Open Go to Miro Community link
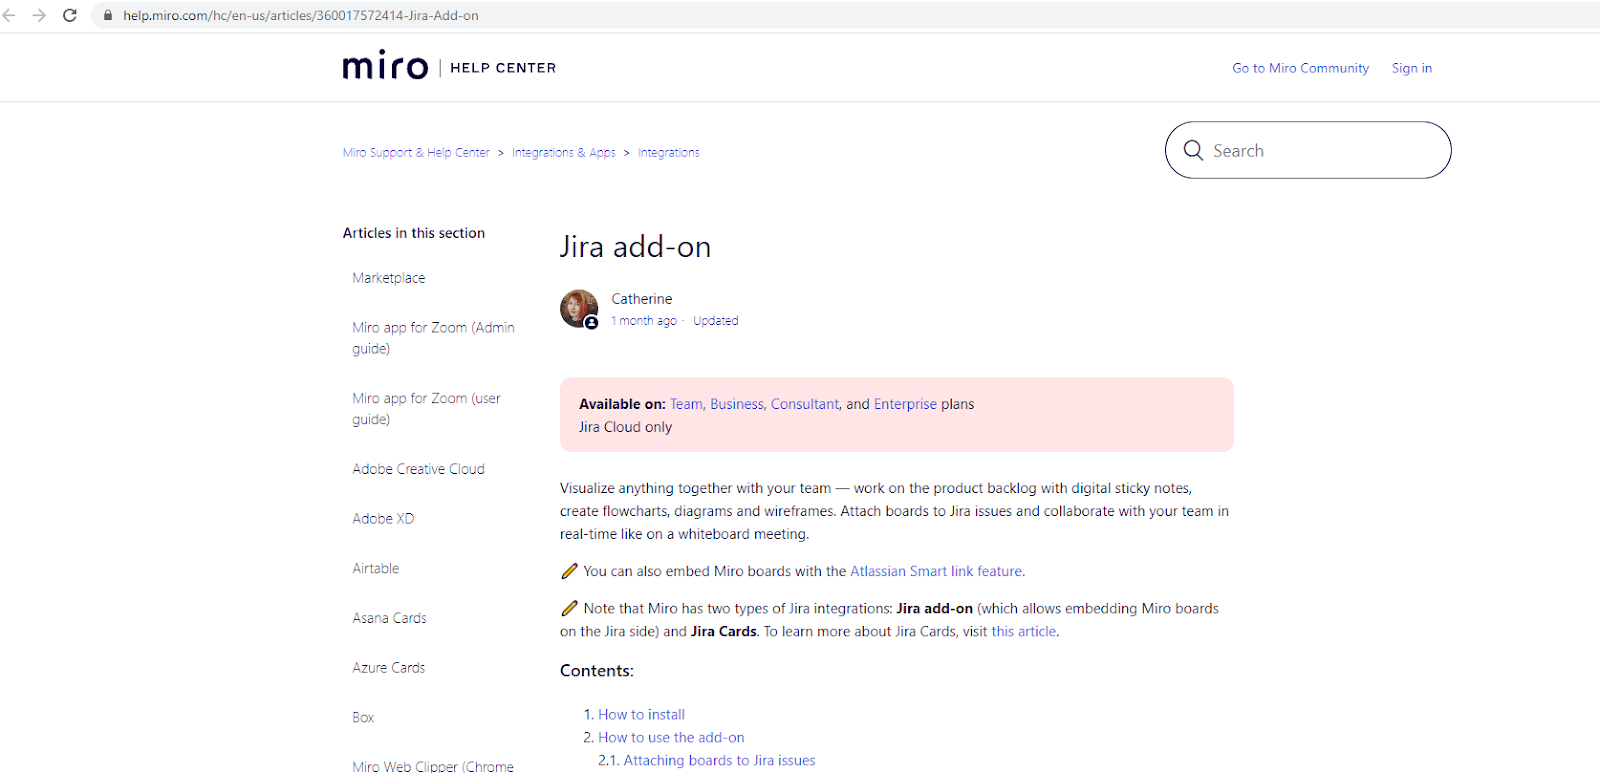This screenshot has width=1600, height=773. click(x=1300, y=68)
